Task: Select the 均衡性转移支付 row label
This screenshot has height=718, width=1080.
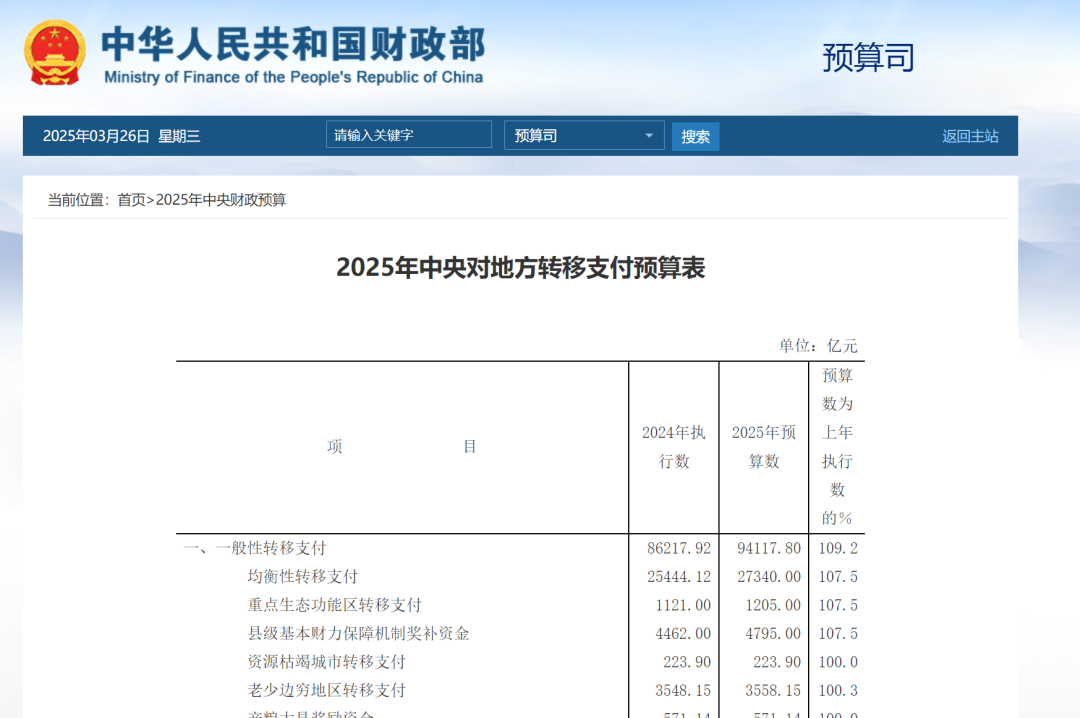Action: click(x=303, y=577)
